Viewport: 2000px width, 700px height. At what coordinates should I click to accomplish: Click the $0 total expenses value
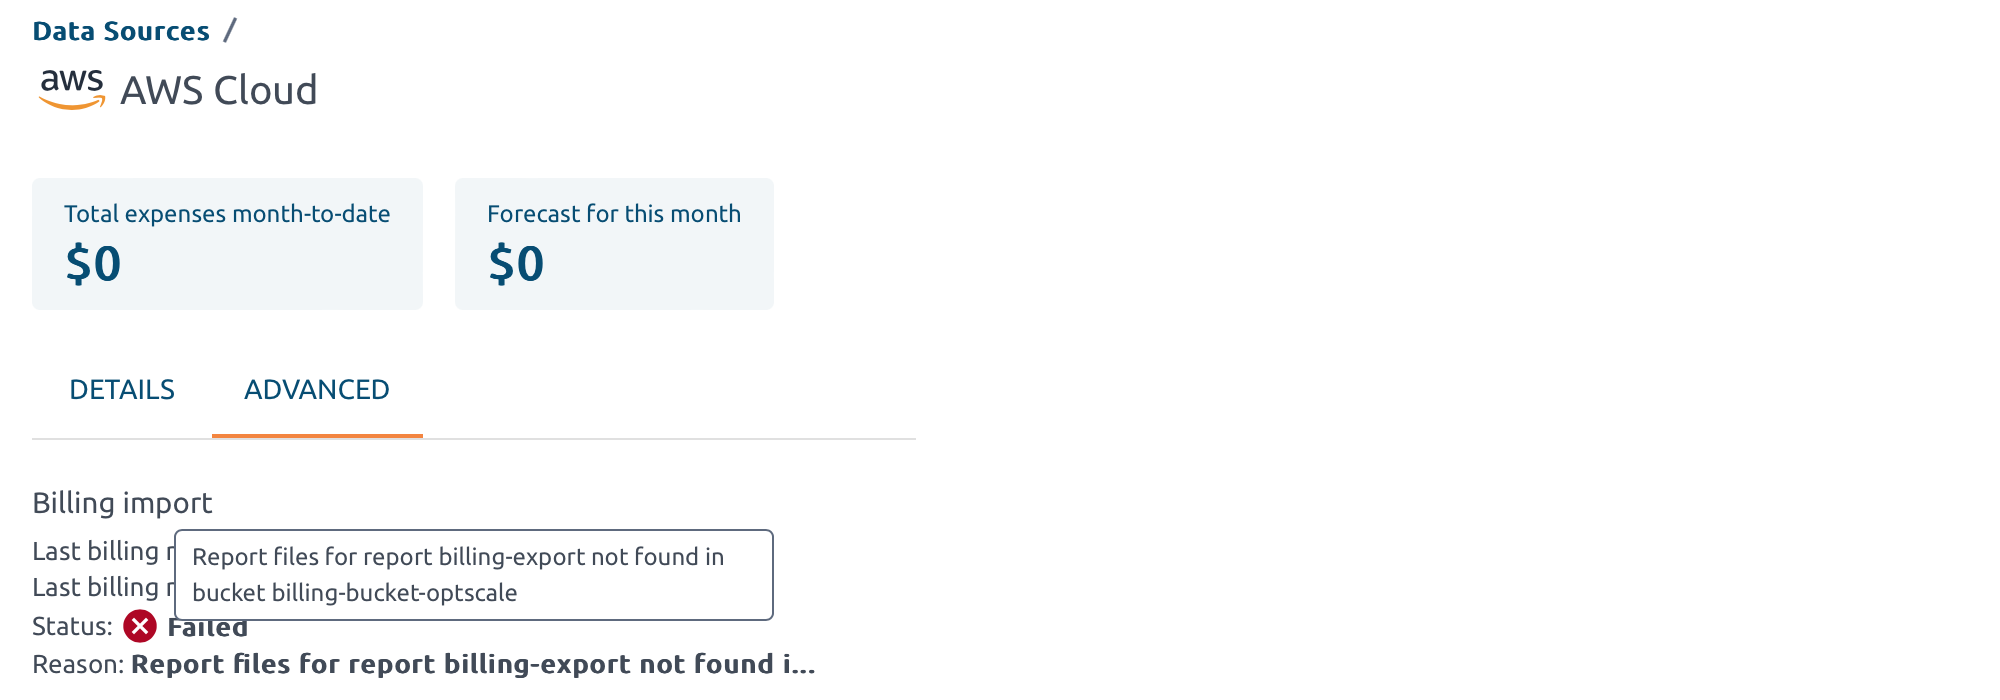point(93,264)
